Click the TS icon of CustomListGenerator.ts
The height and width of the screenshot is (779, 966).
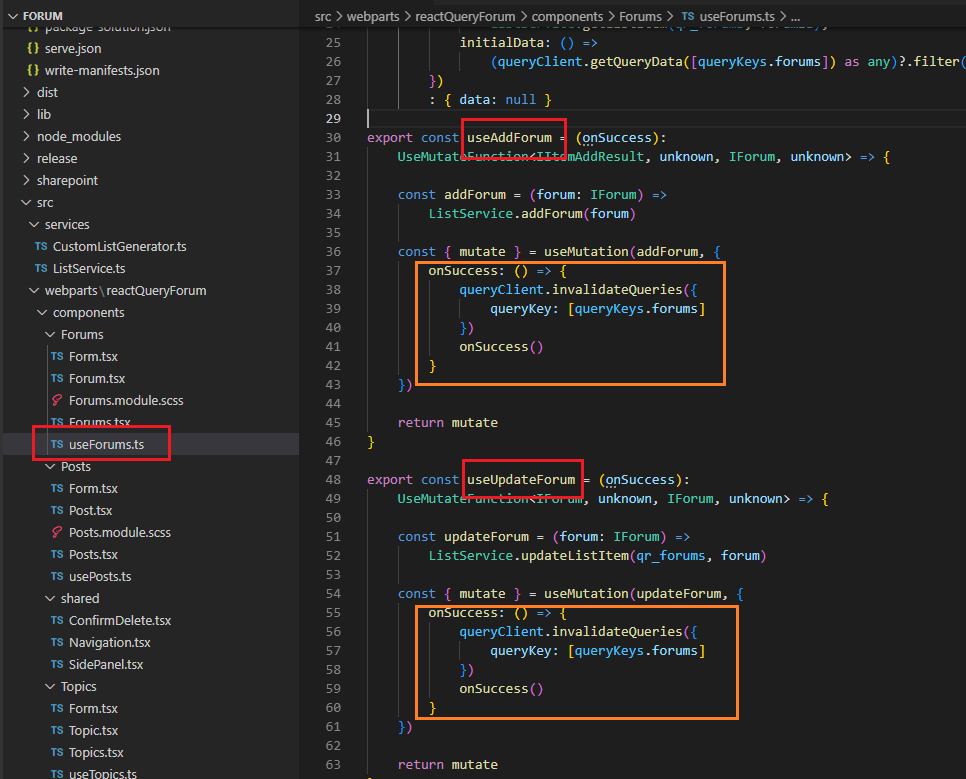[x=41, y=246]
